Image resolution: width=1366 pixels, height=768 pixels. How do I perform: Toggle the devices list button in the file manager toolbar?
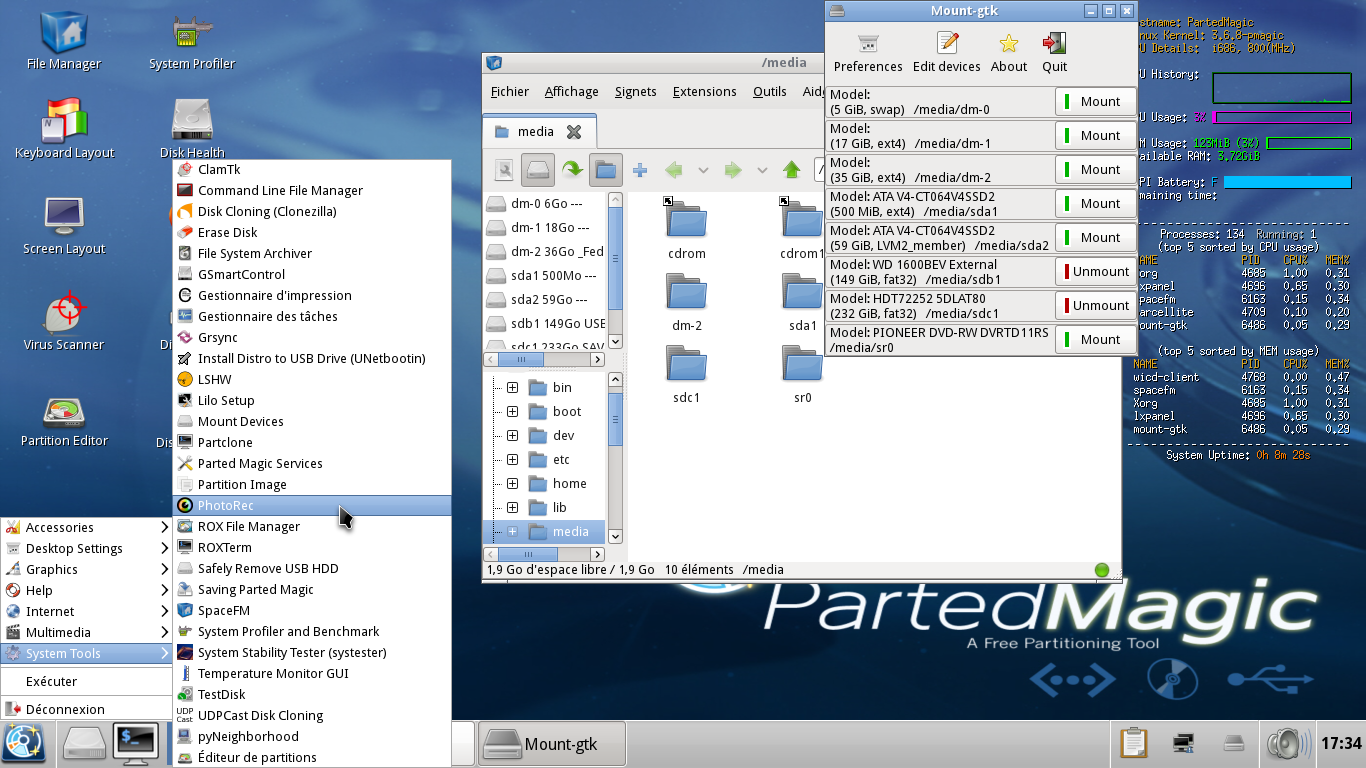coord(538,170)
